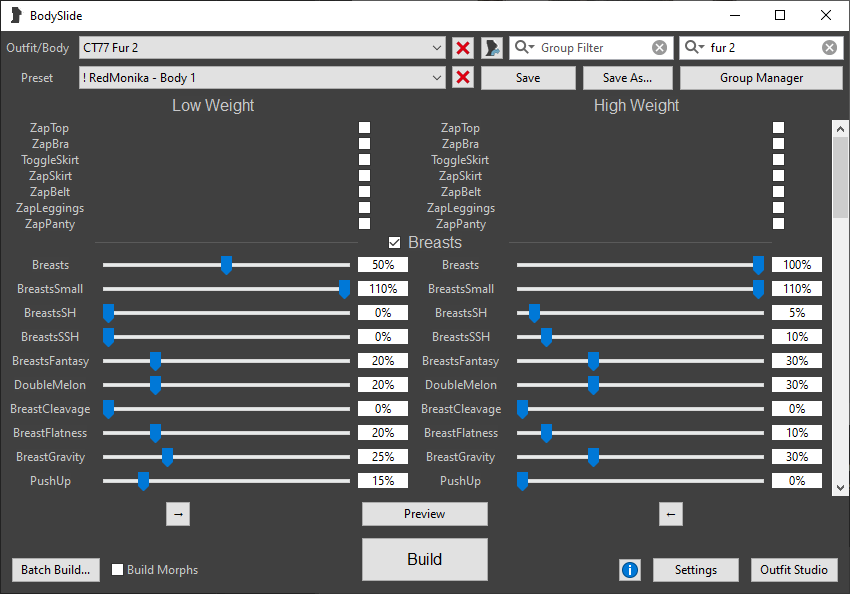Click the Low Weight BreastGravity slider handle
850x594 pixels.
(x=168, y=457)
